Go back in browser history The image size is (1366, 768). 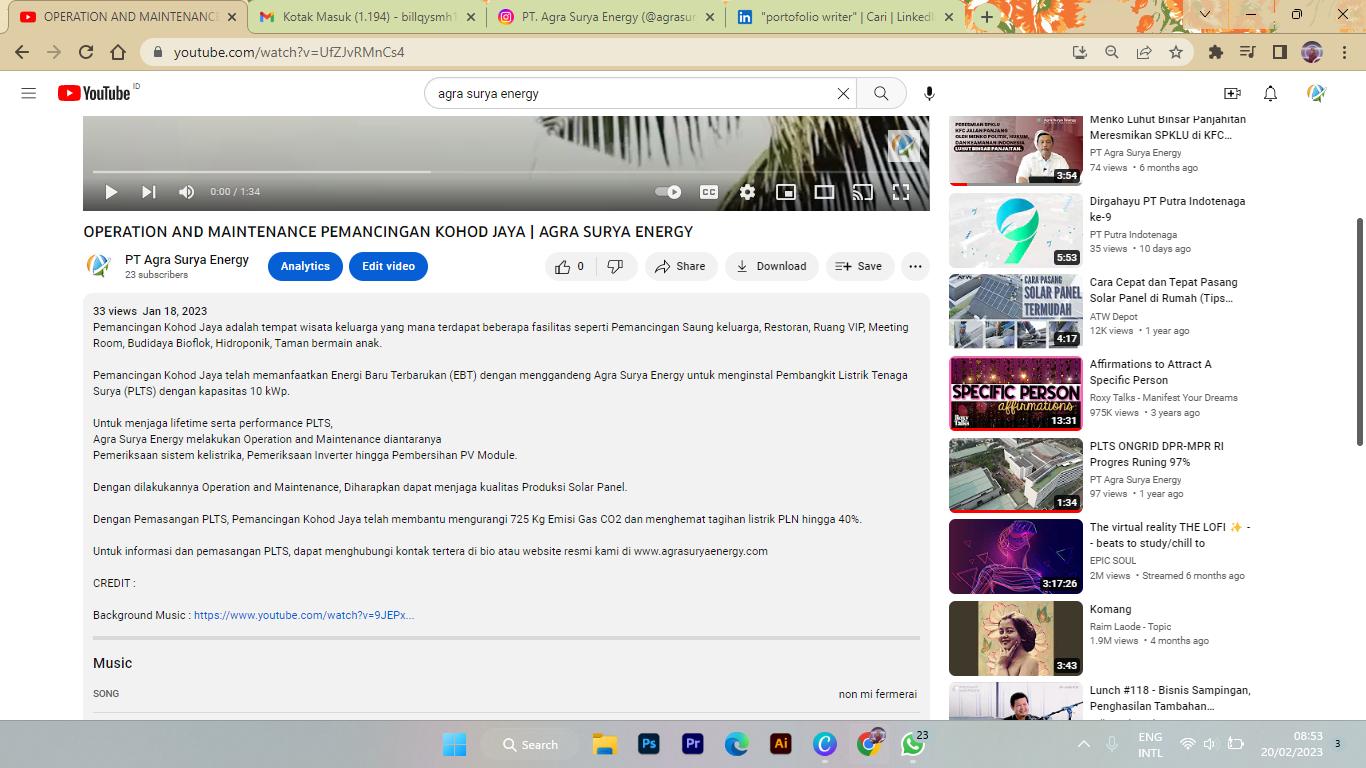click(22, 52)
